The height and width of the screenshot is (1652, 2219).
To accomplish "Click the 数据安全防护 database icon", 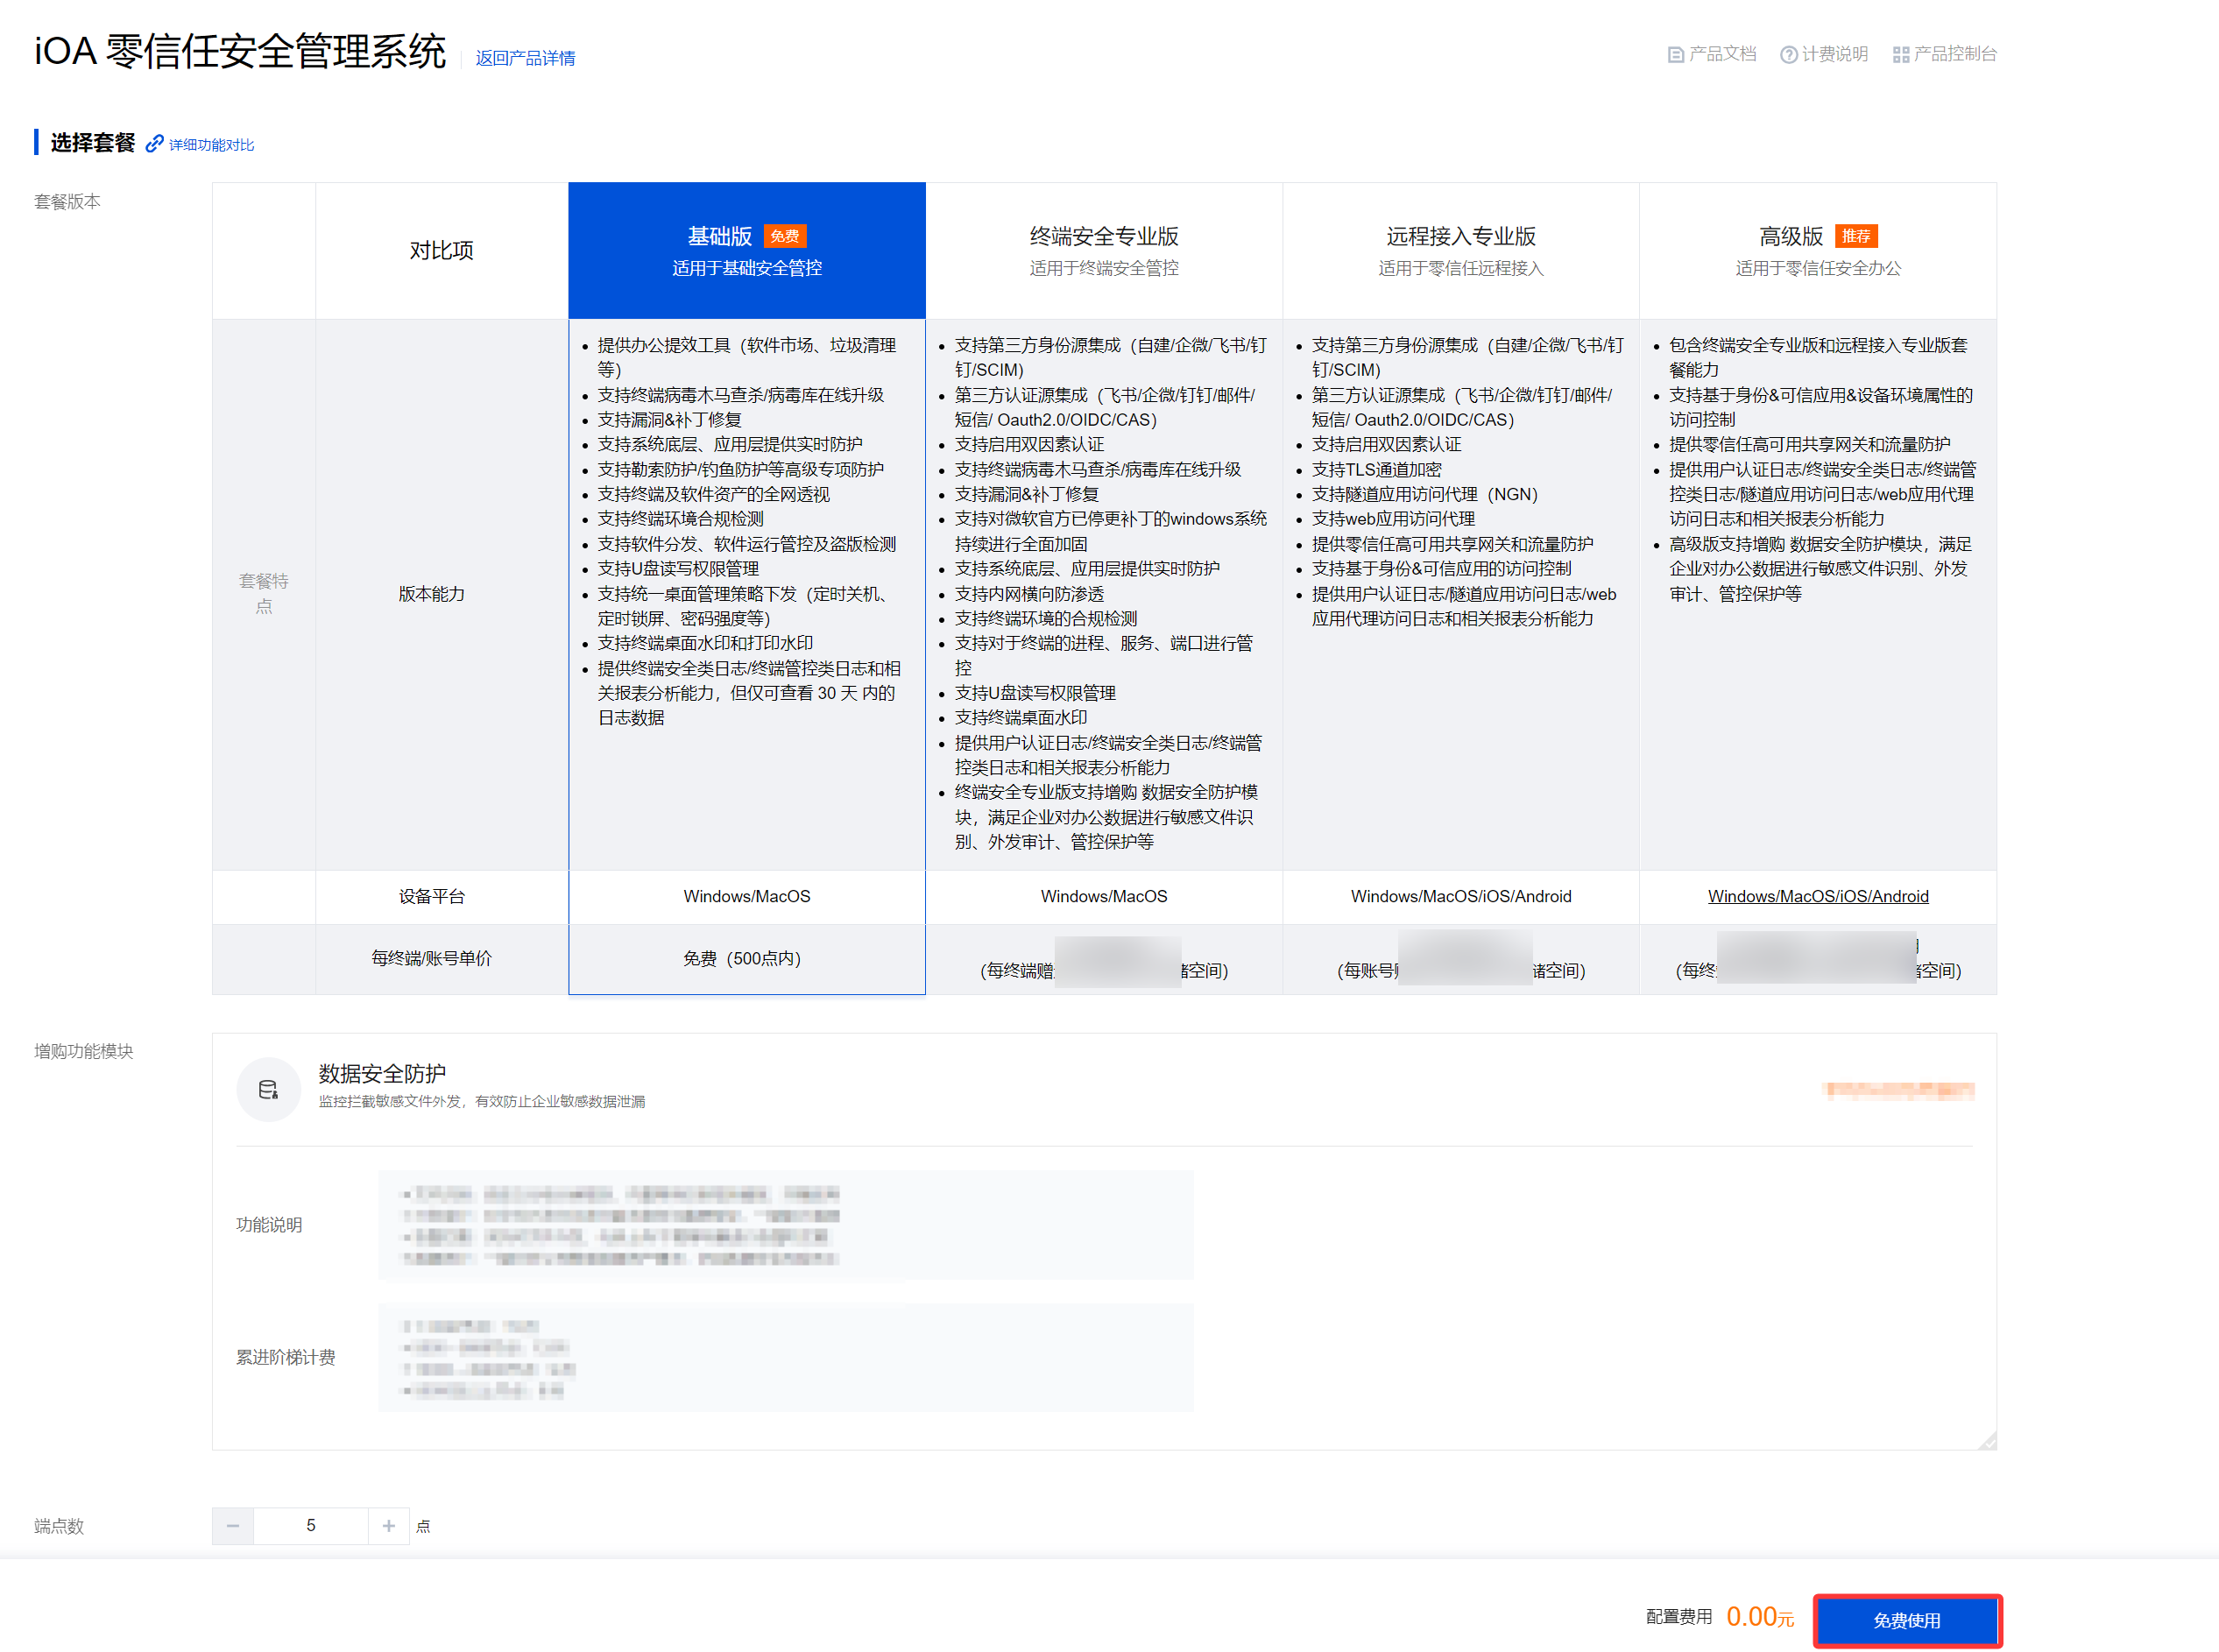I will 268,1089.
